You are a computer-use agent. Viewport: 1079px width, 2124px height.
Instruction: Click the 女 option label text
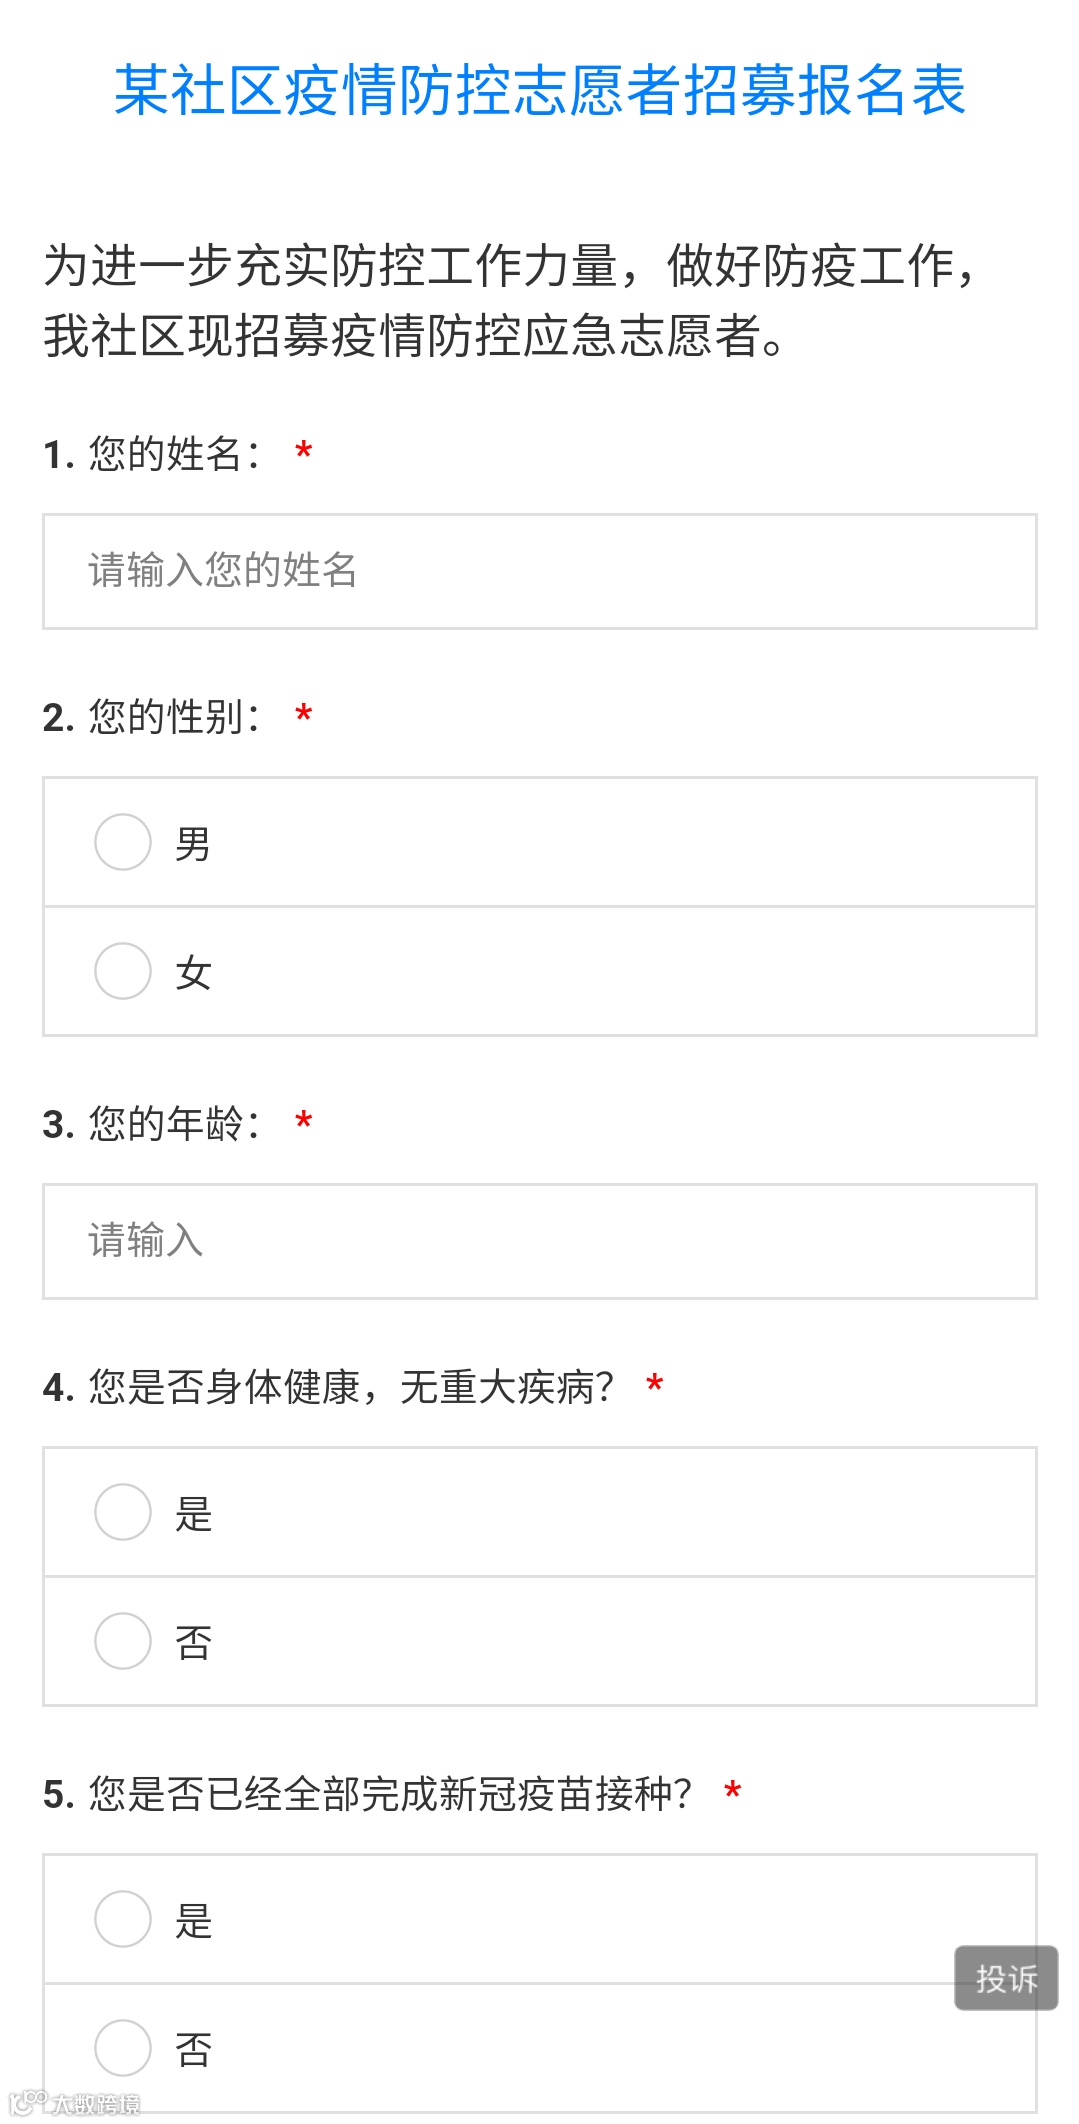point(193,973)
